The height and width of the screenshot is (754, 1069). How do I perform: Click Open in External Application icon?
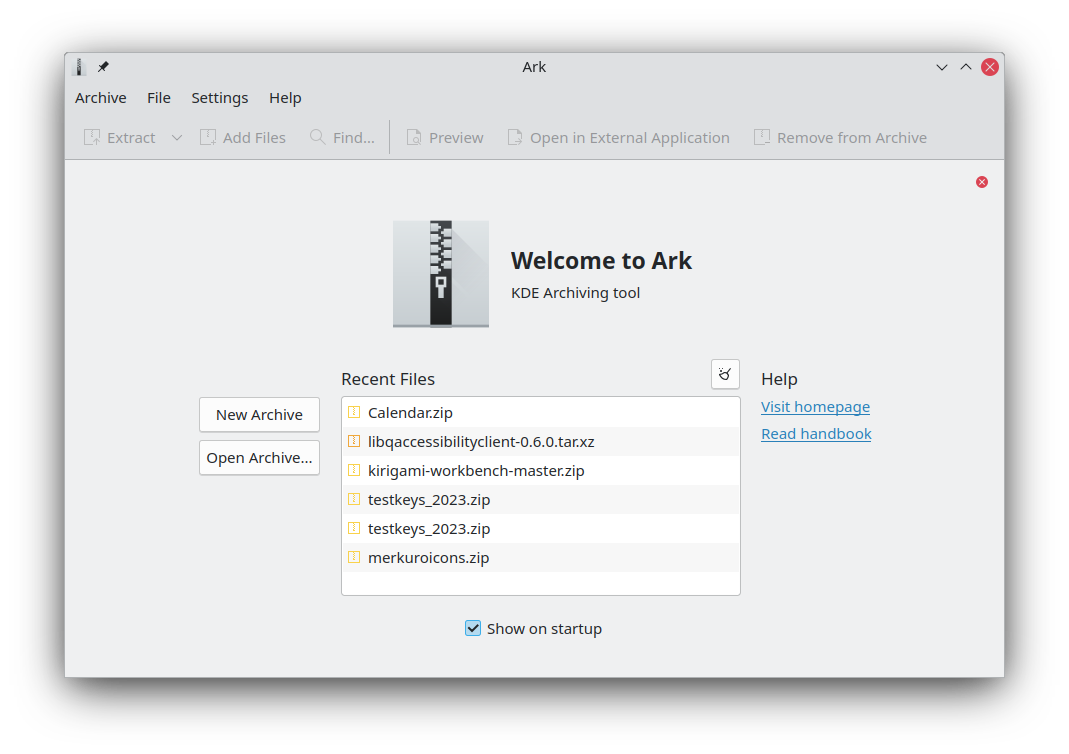(x=515, y=138)
